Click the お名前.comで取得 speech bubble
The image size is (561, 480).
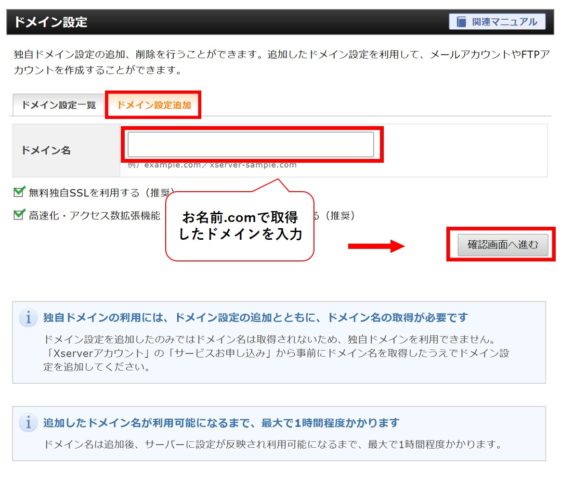pyautogui.click(x=240, y=225)
